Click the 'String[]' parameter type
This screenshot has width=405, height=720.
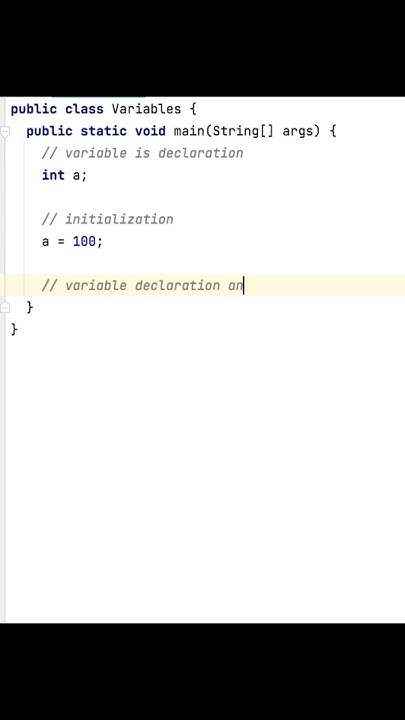[x=243, y=131]
